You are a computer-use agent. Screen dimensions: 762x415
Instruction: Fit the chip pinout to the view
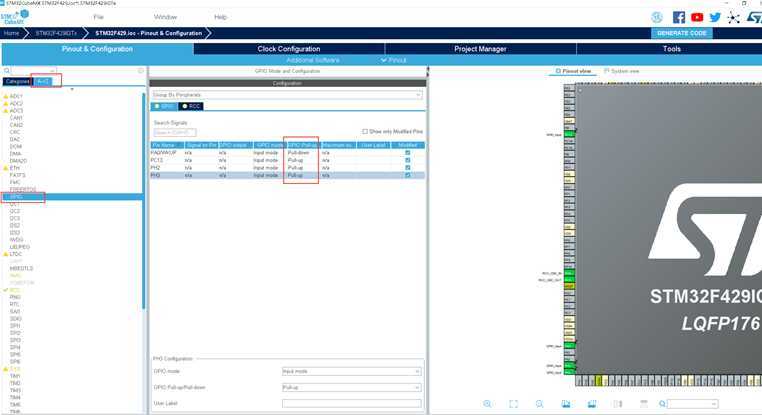(514, 404)
